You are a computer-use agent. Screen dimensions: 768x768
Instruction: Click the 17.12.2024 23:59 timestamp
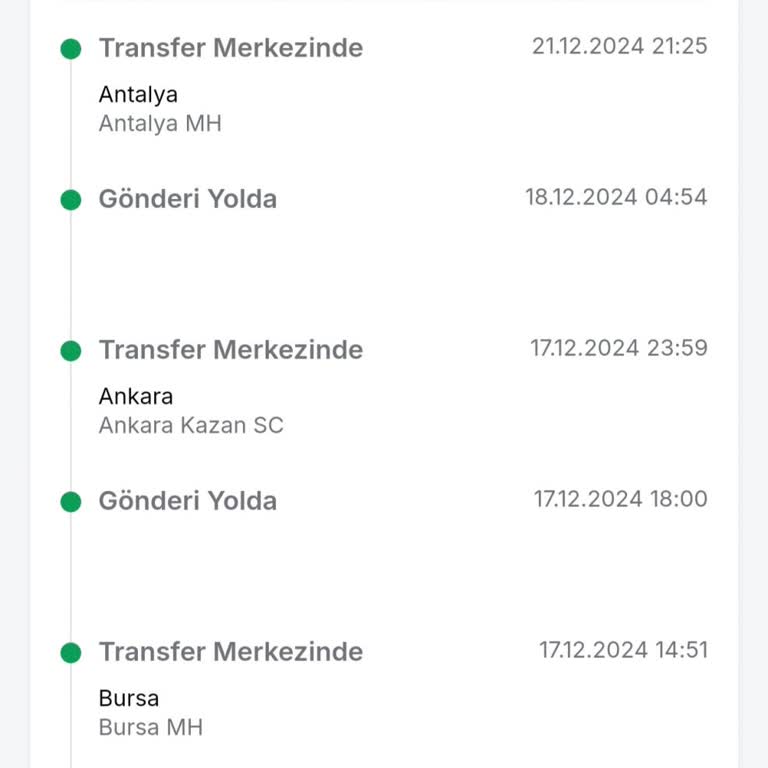(618, 348)
